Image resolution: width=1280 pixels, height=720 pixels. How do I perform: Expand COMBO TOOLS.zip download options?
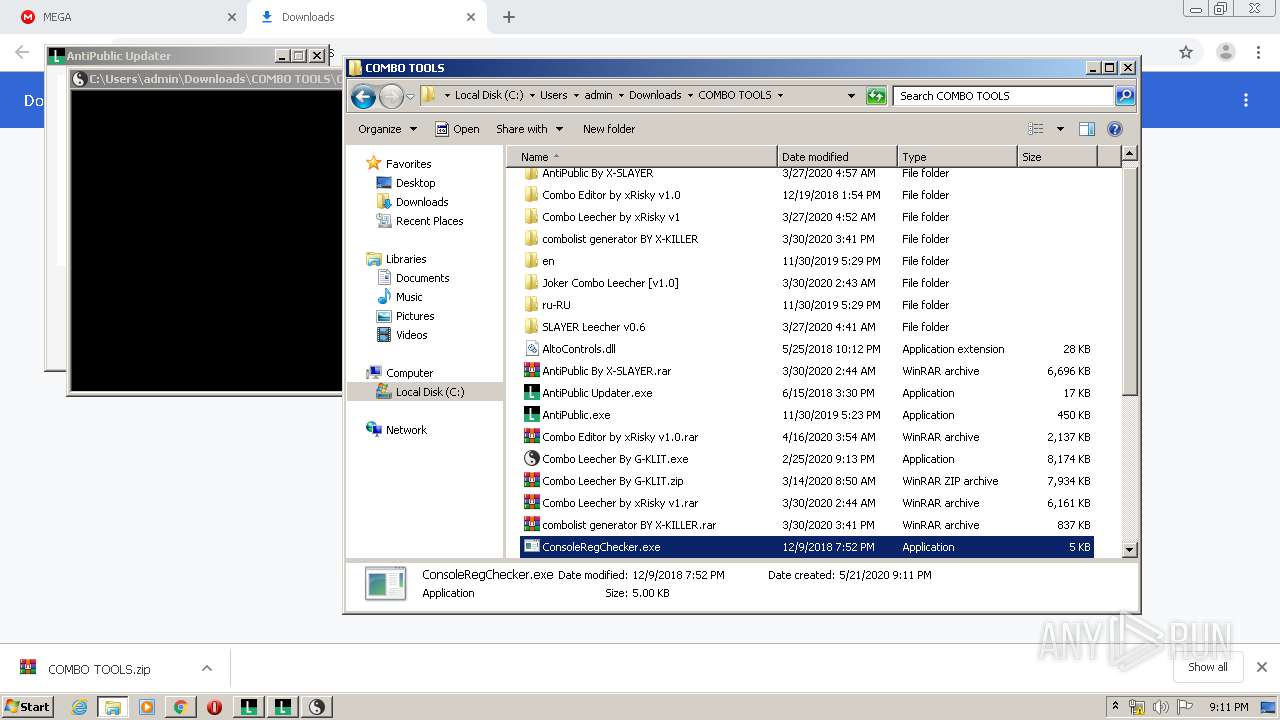(x=207, y=668)
